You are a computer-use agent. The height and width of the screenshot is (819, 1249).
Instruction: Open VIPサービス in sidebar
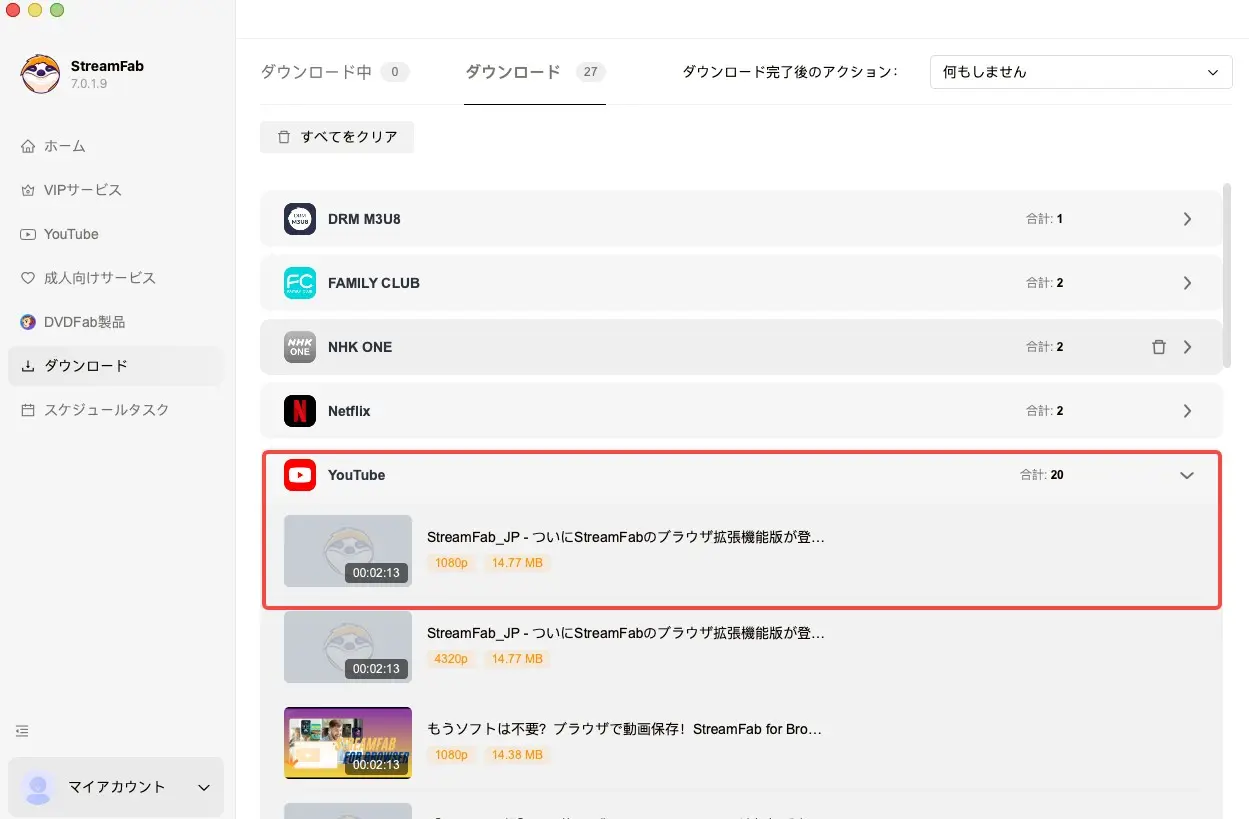click(x=116, y=190)
